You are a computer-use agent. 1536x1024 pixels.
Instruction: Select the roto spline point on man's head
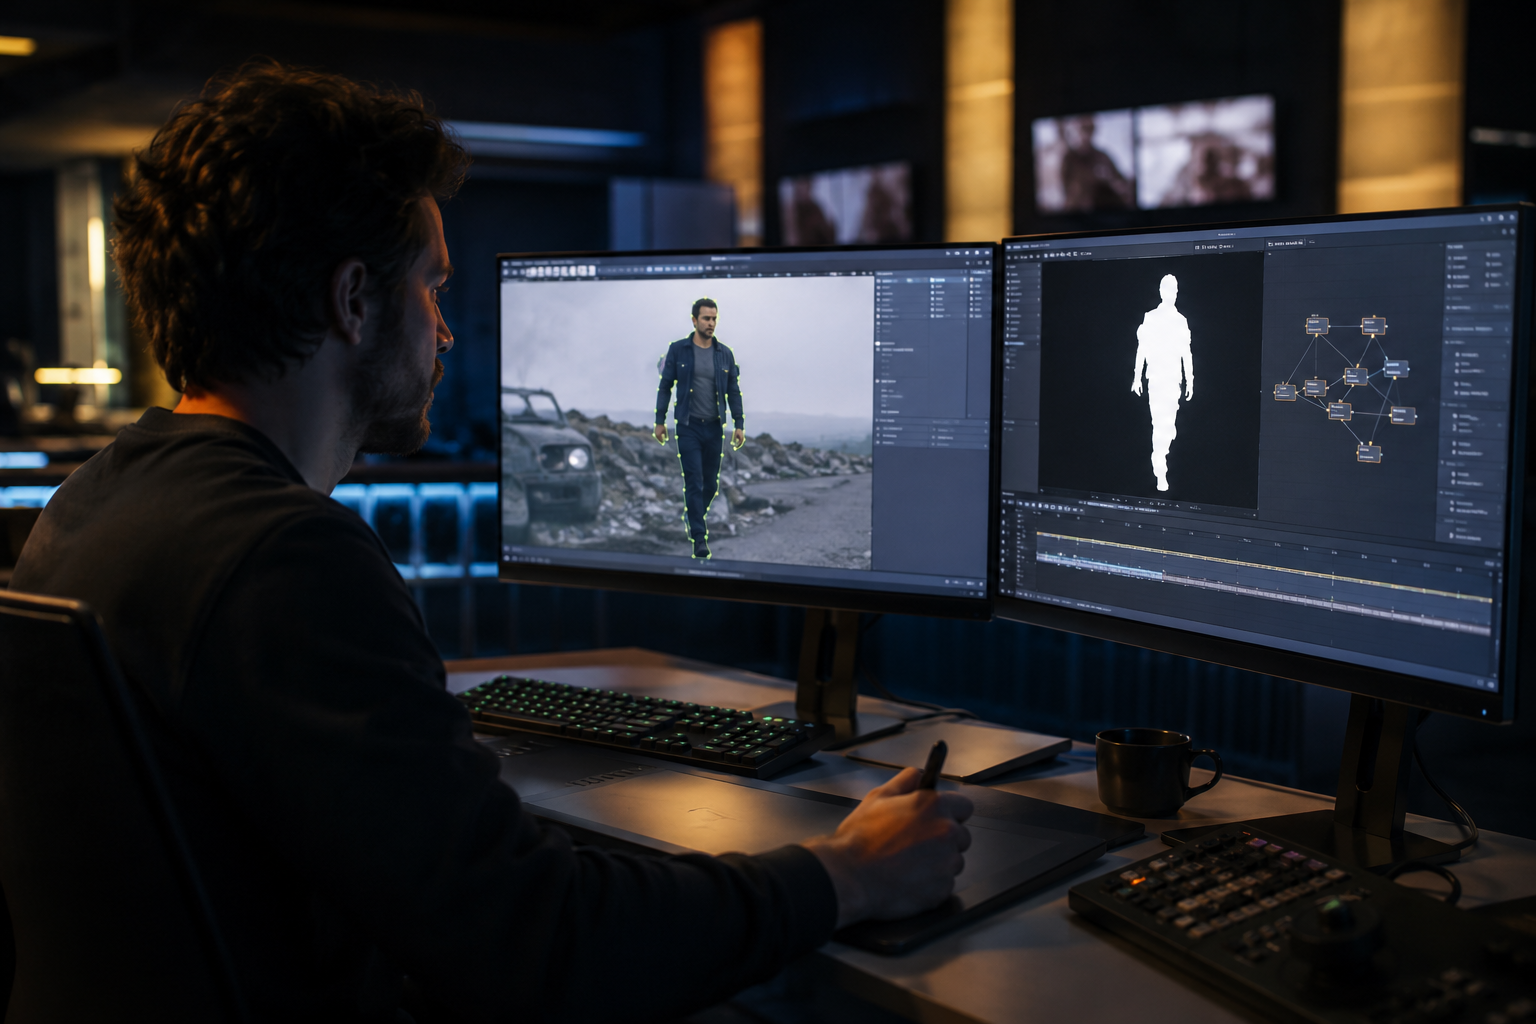pos(704,299)
